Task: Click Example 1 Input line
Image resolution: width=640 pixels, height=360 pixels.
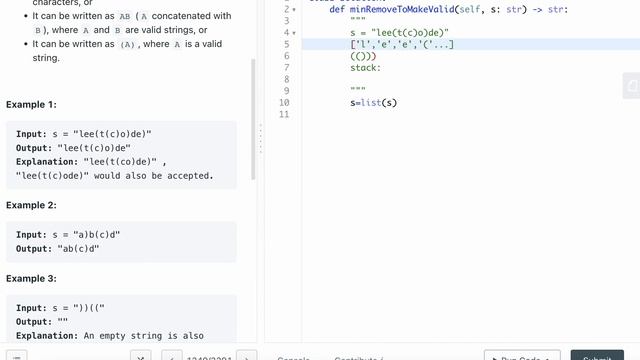Action: (x=84, y=134)
